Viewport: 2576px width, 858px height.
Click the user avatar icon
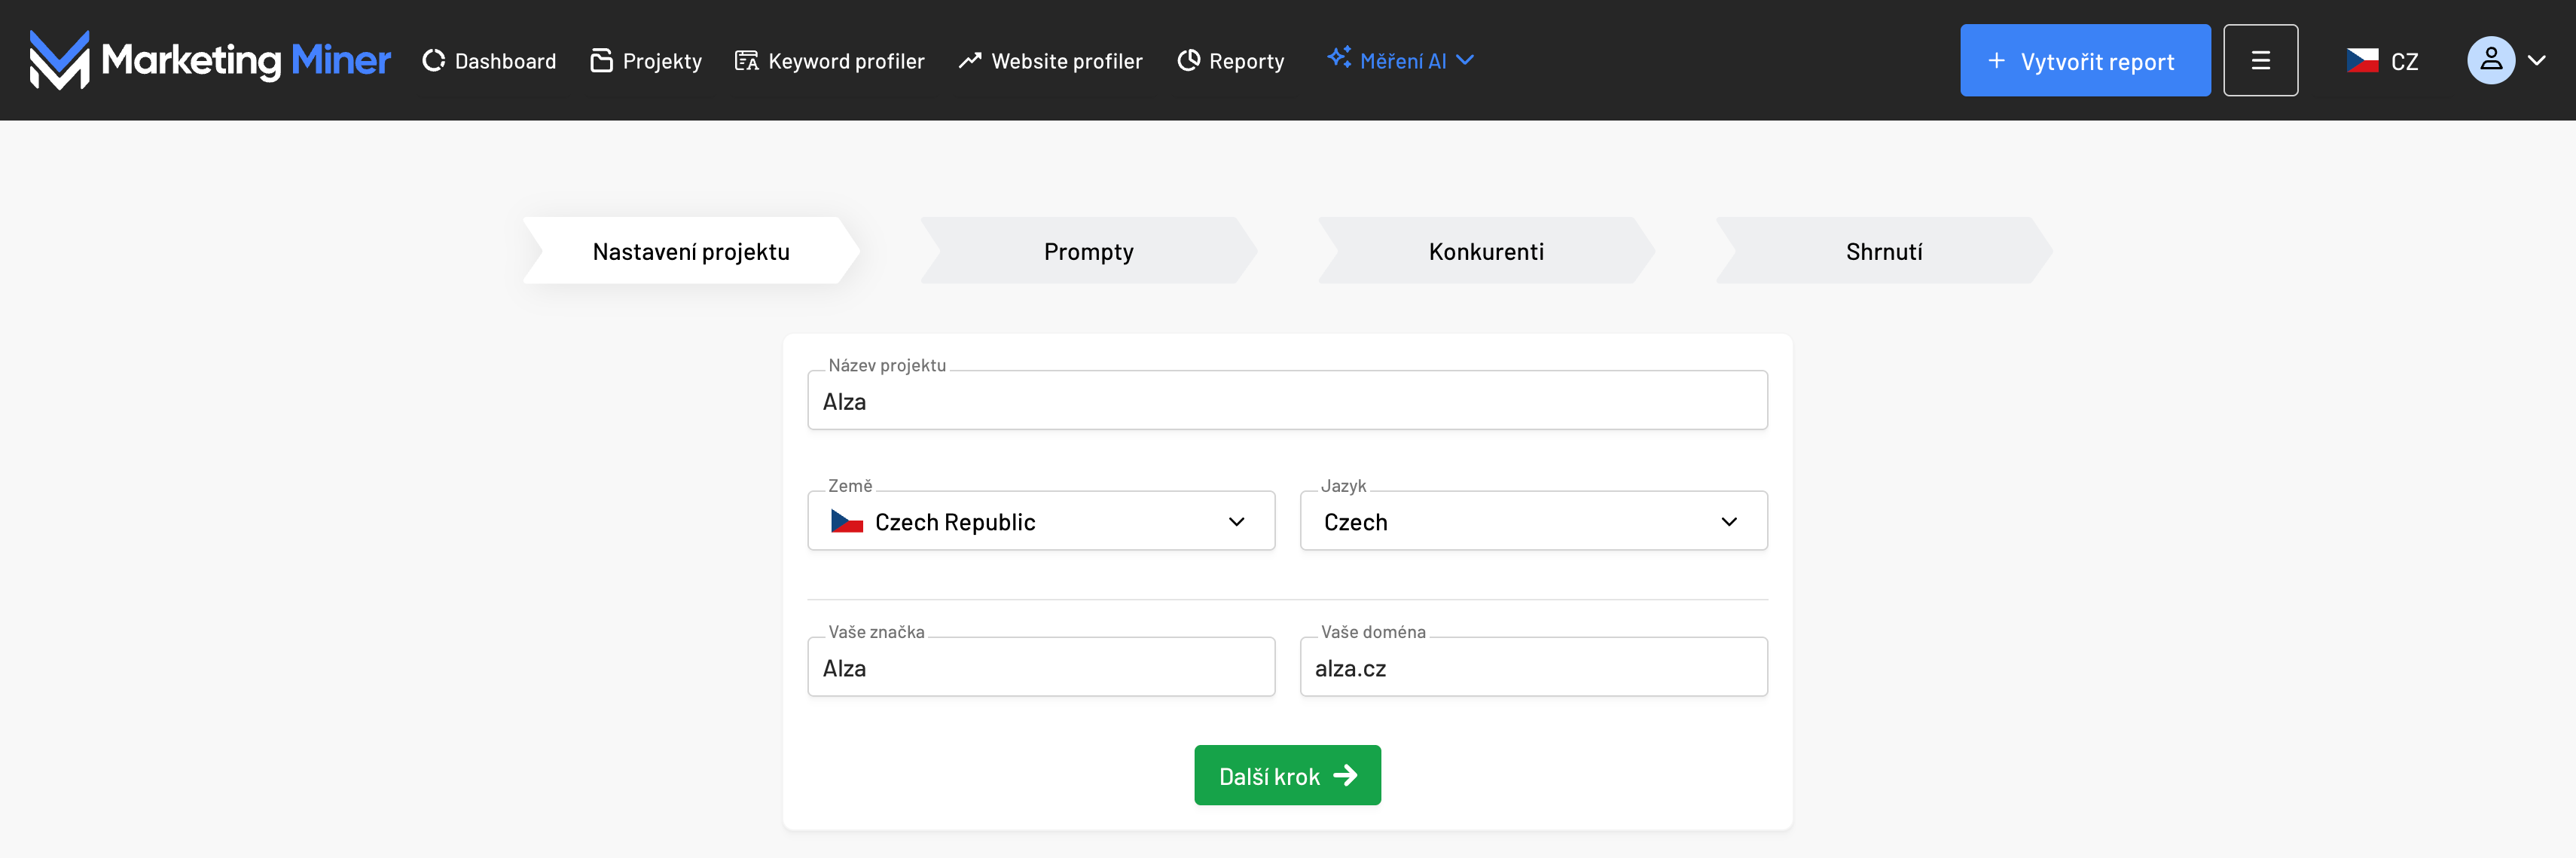(x=2490, y=60)
